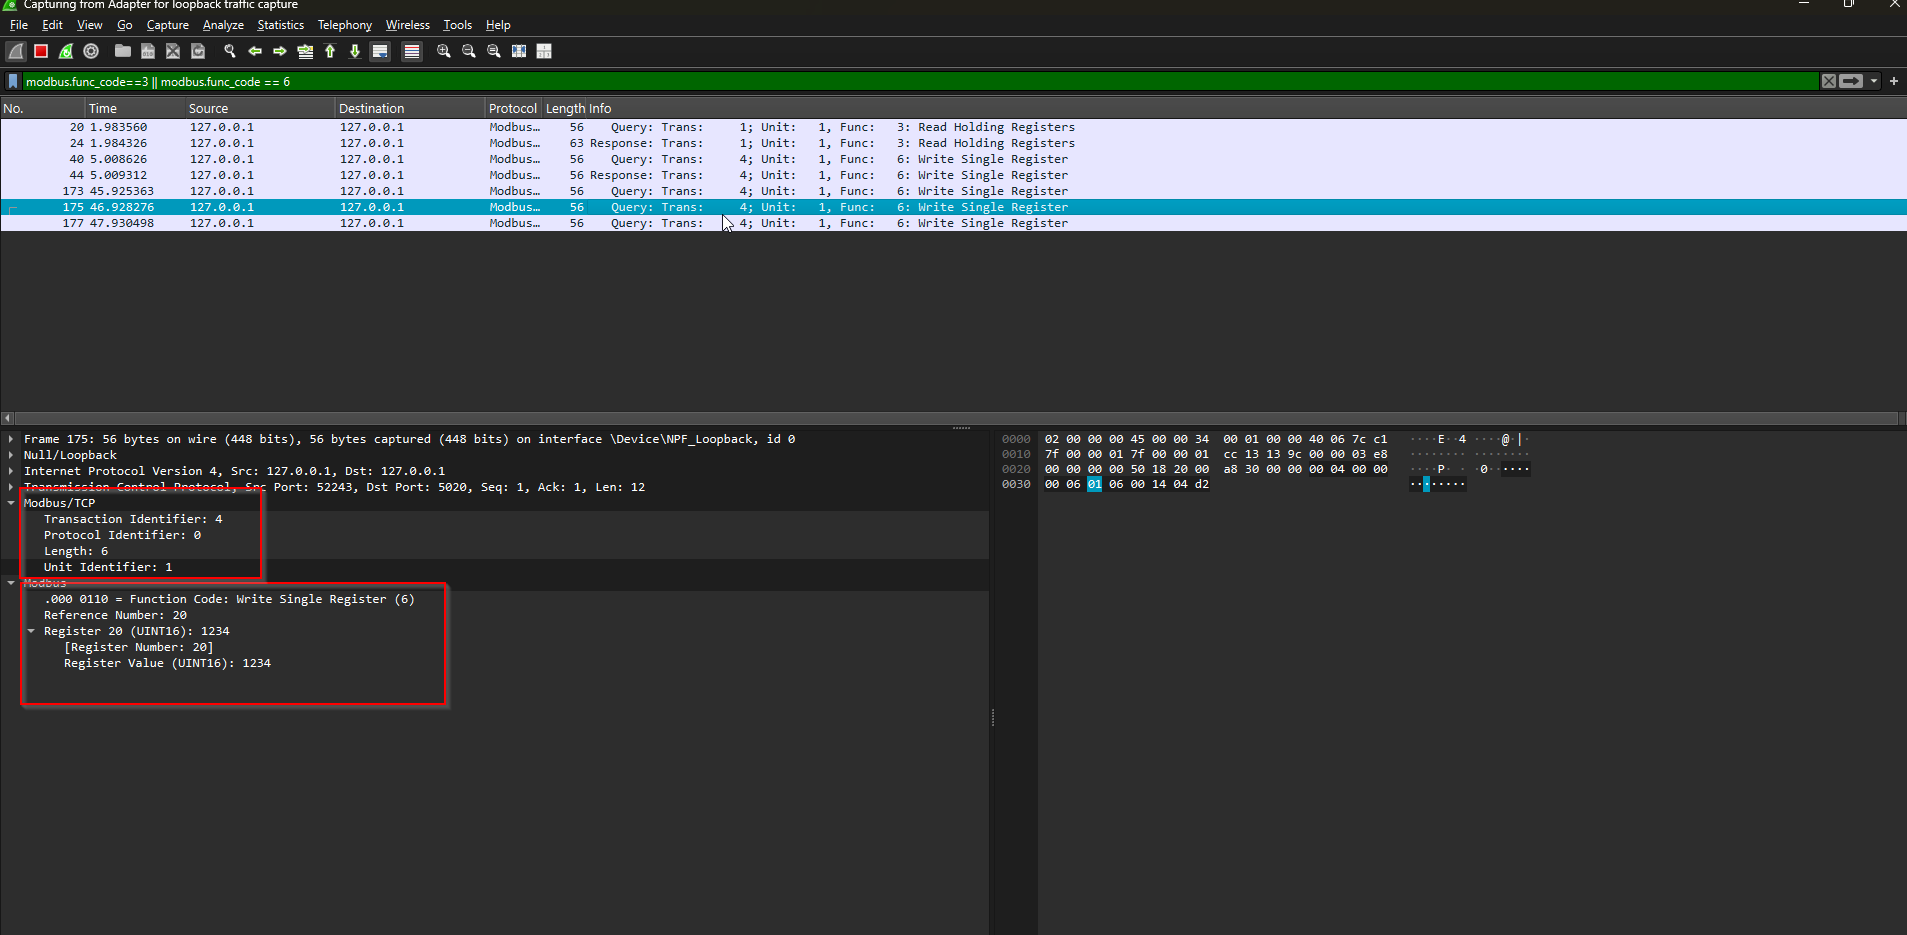Find a packet with the magnifier icon
Image resolution: width=1907 pixels, height=935 pixels.
tap(230, 51)
